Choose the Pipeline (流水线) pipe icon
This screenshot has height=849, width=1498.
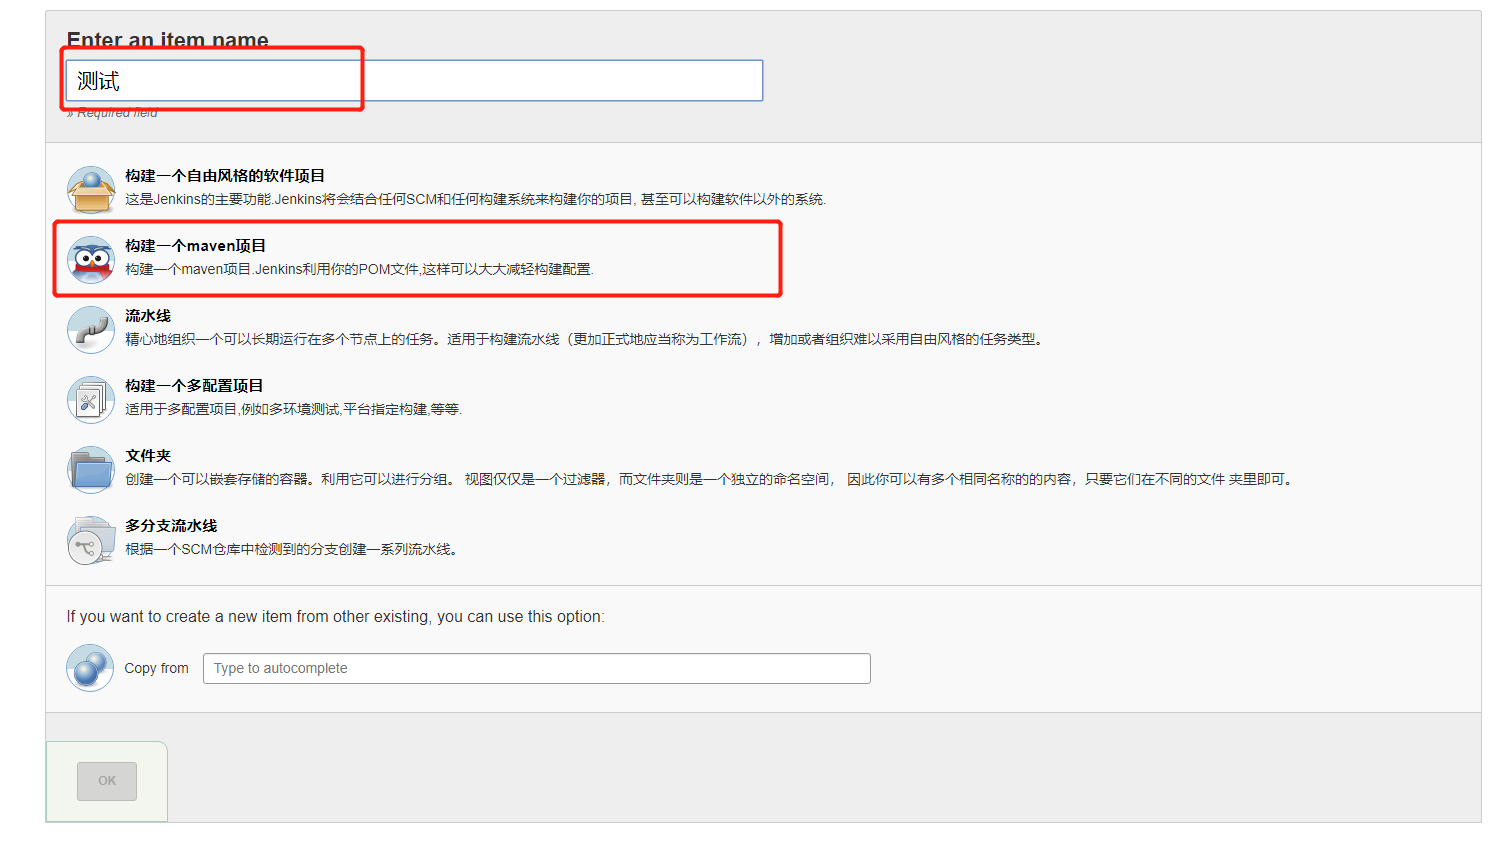pos(91,330)
